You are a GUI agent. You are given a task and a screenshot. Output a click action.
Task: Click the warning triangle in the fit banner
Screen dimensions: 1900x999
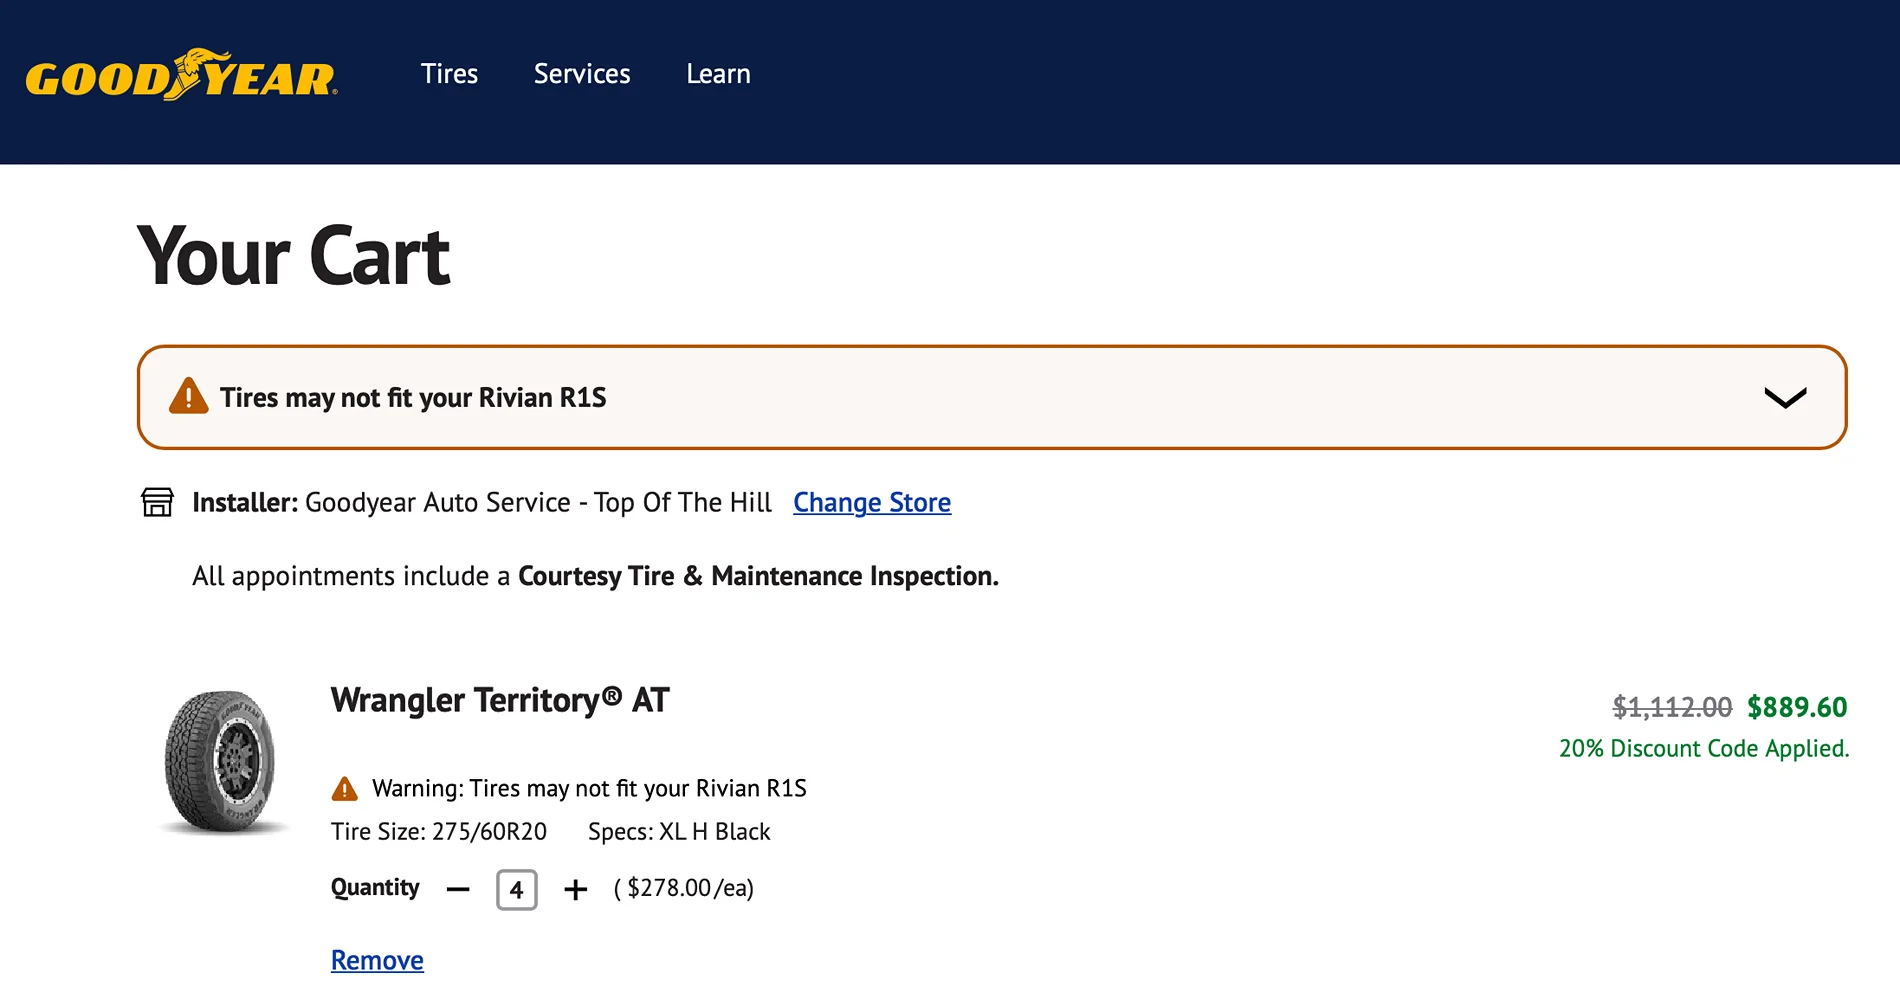point(188,396)
